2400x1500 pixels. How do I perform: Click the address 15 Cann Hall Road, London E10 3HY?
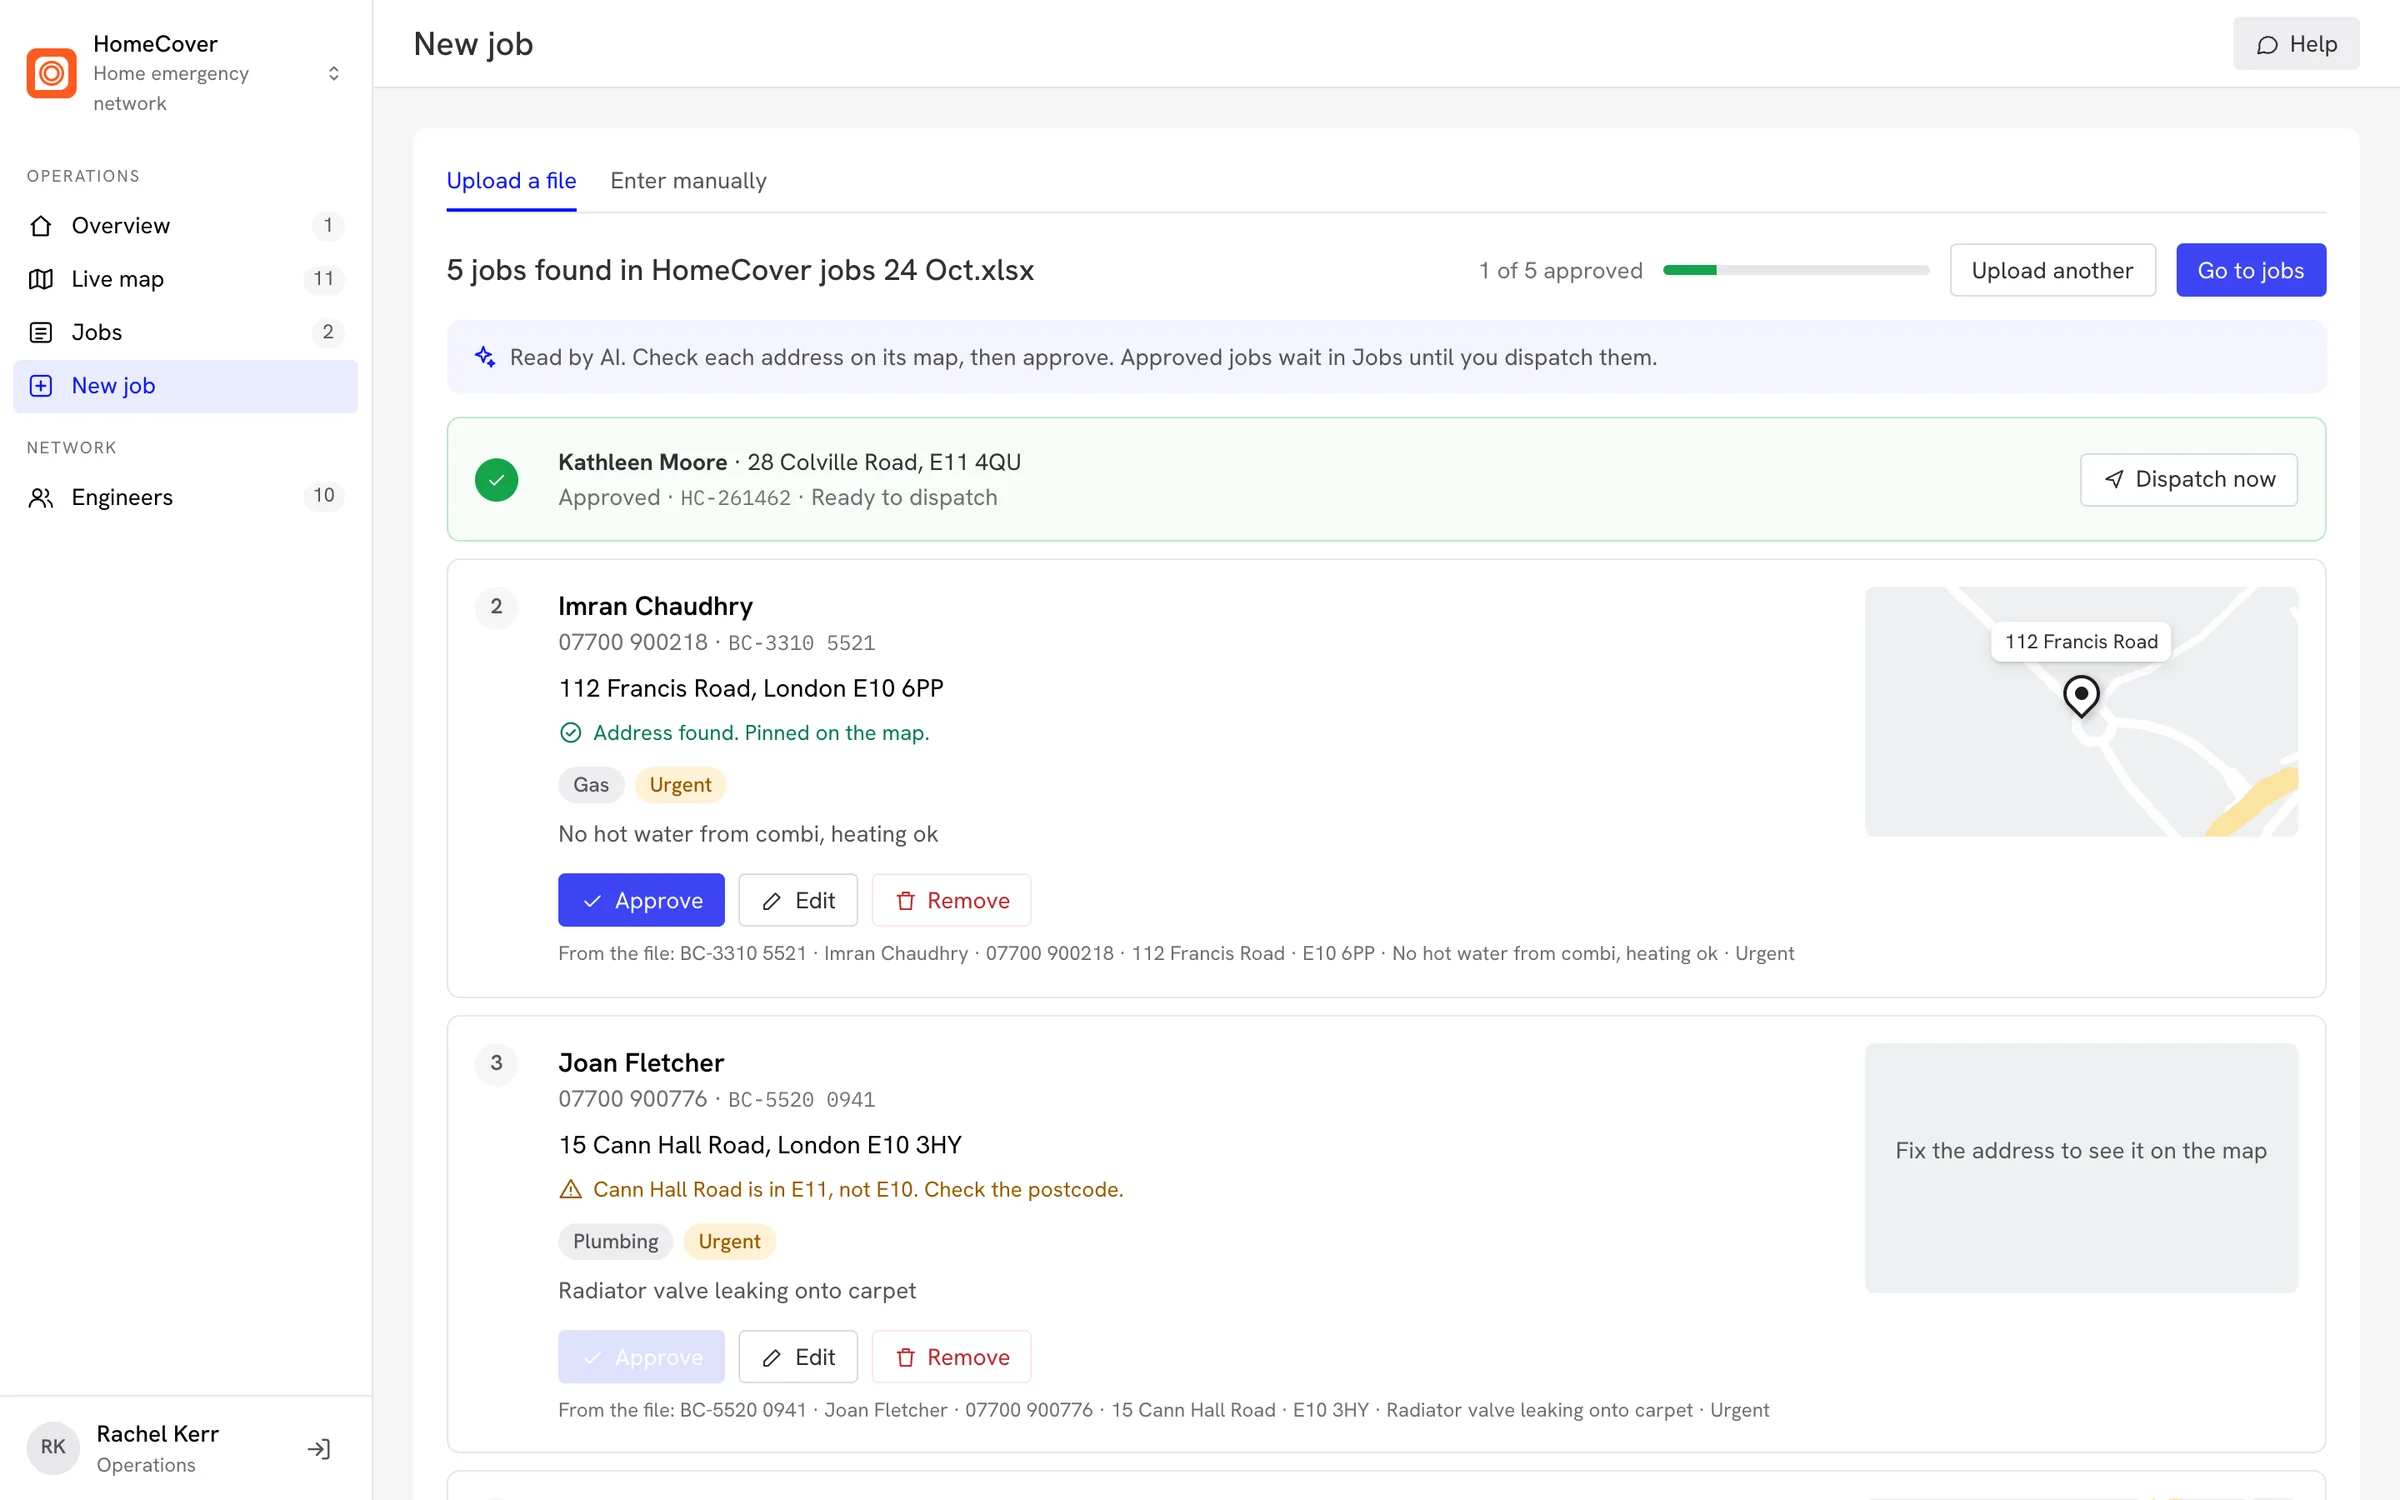pyautogui.click(x=760, y=1145)
